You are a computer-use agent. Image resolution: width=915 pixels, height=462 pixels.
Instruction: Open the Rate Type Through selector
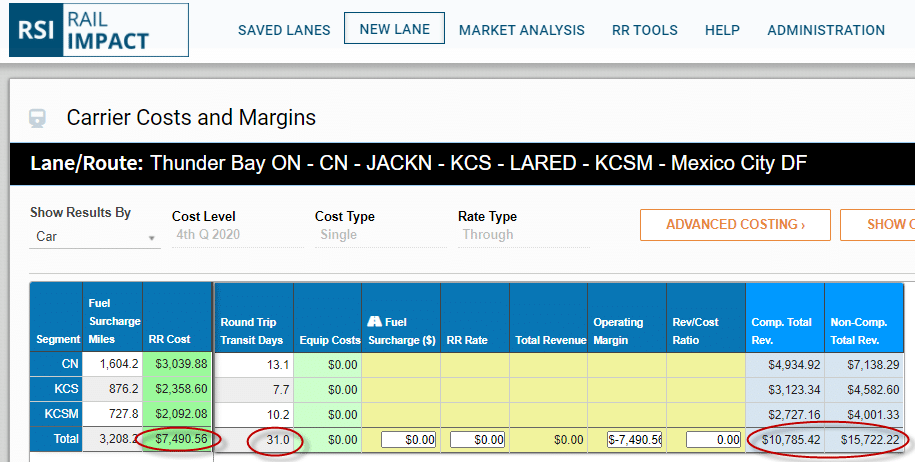tap(522, 236)
